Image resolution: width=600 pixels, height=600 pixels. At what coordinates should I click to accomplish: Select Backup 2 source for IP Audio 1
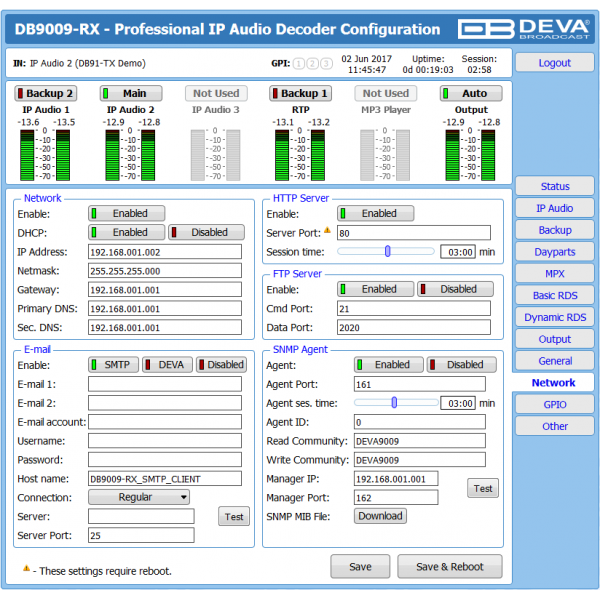46,93
